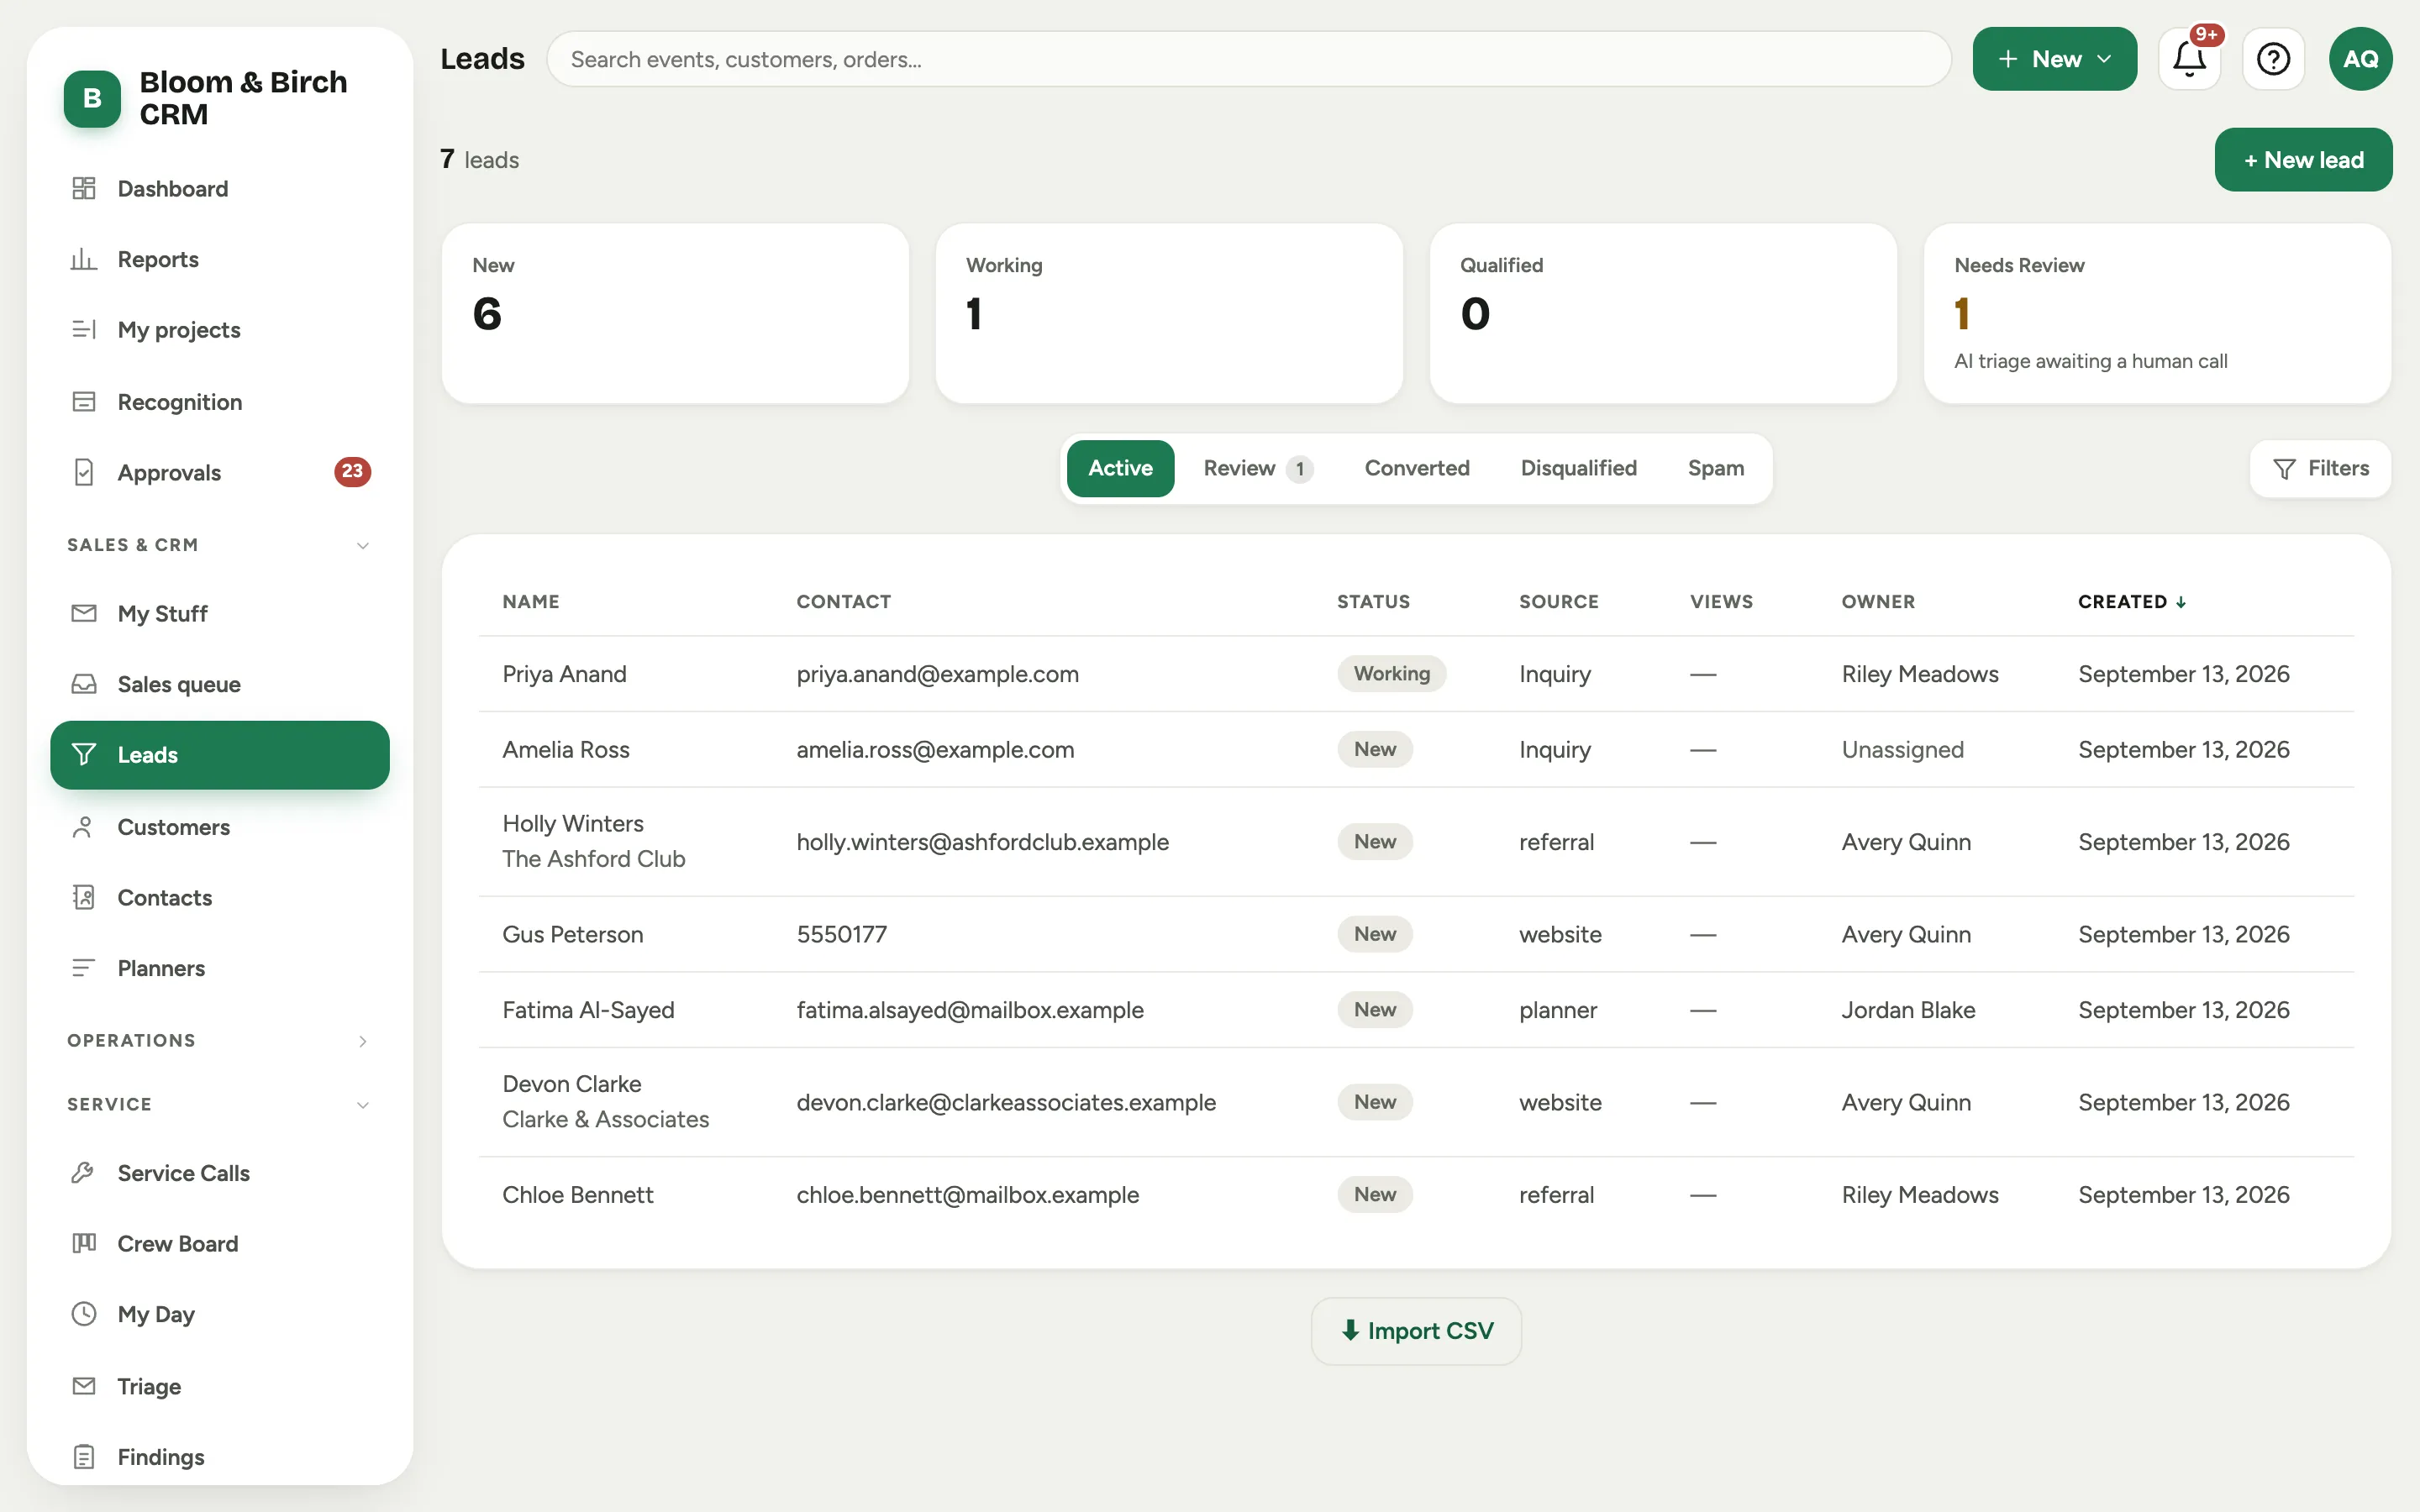Open Crew Board kanban icon
The height and width of the screenshot is (1512, 2420).
tap(84, 1243)
